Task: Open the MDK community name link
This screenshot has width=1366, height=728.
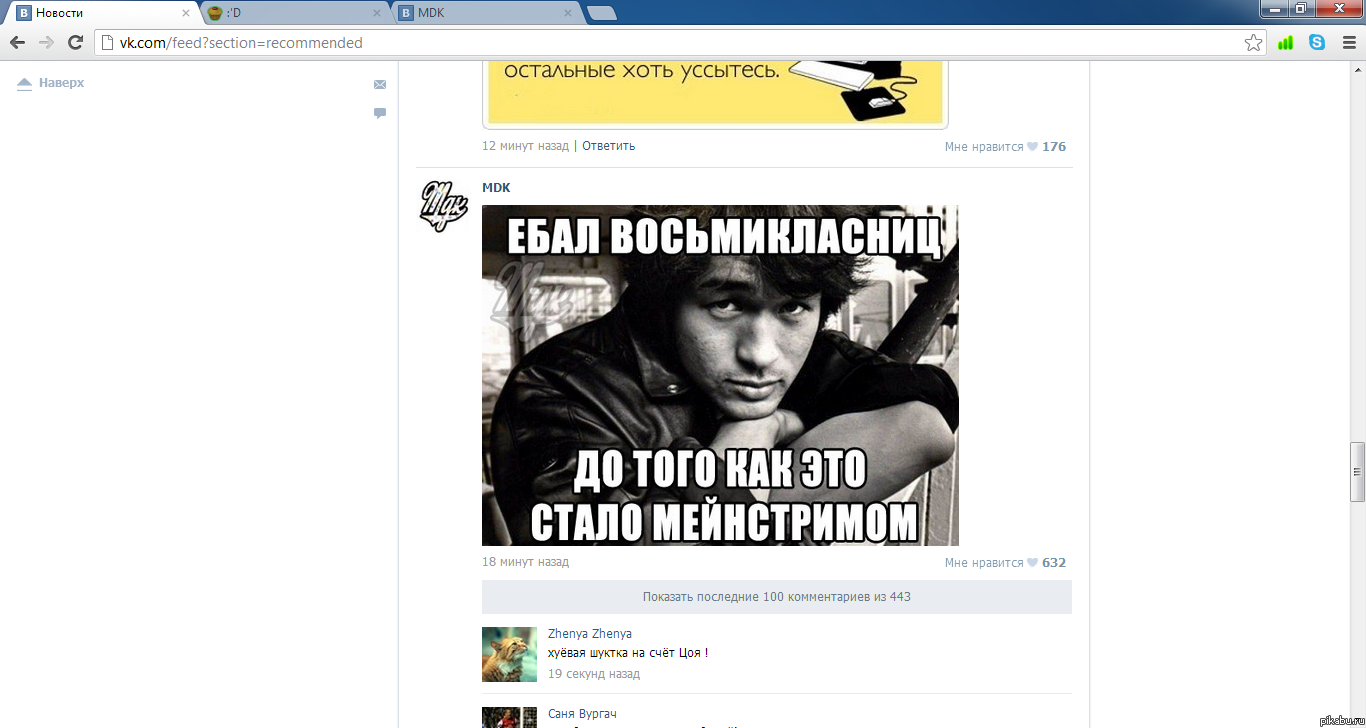Action: pyautogui.click(x=496, y=188)
